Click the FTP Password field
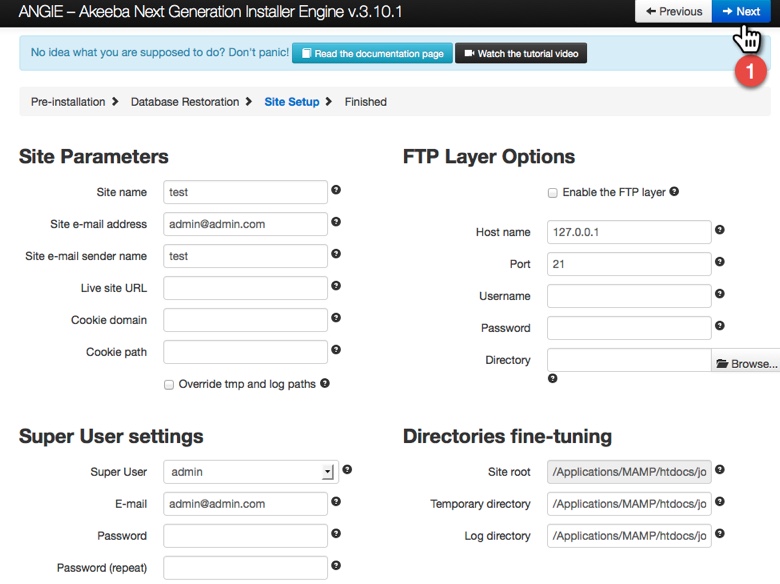This screenshot has width=780, height=584. pyautogui.click(x=629, y=328)
